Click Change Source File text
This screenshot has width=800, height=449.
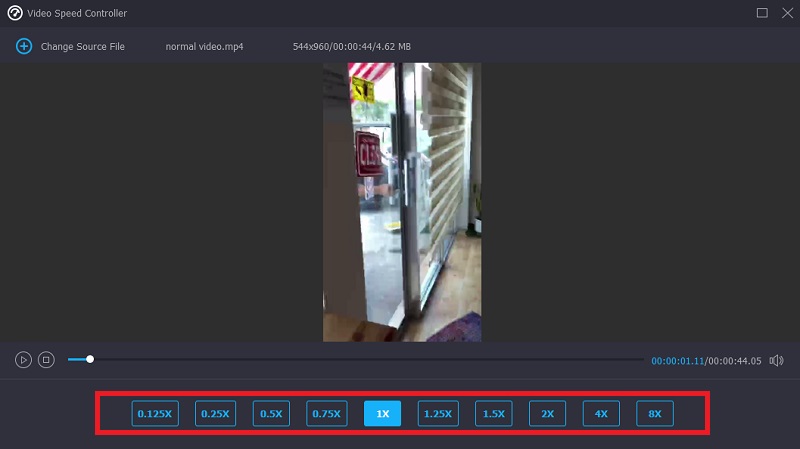82,46
